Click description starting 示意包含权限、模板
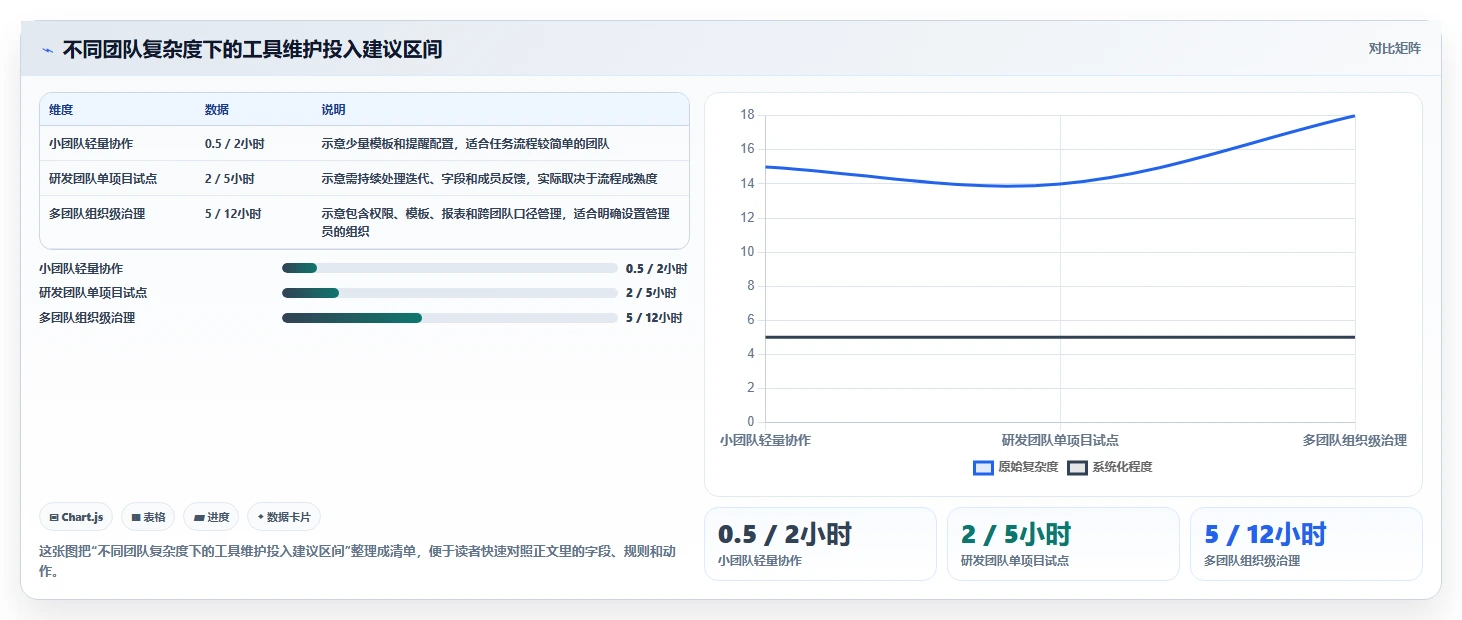1462x620 pixels. [x=495, y=223]
